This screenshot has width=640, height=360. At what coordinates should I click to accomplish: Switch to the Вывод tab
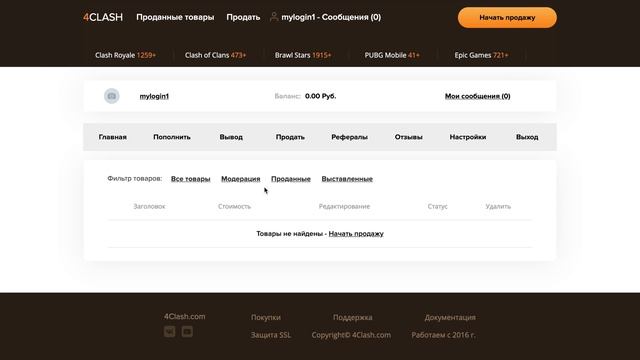pyautogui.click(x=231, y=137)
